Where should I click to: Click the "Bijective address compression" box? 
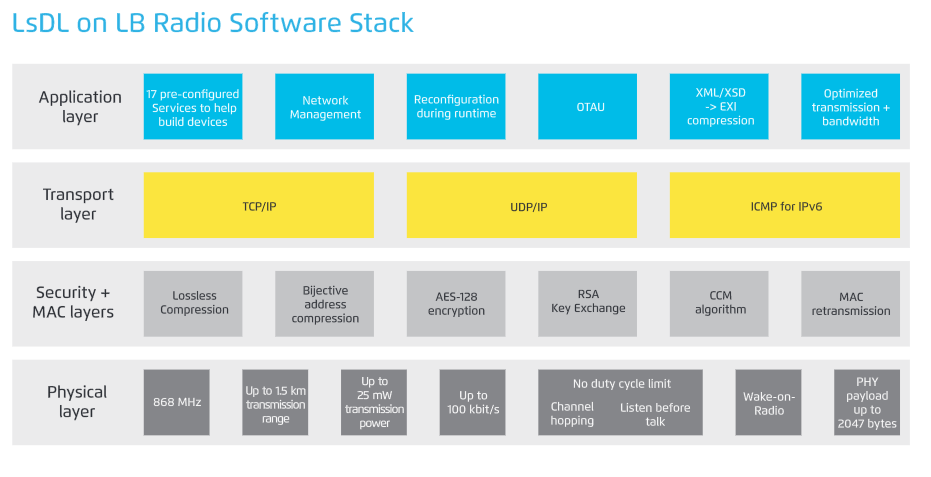pos(324,304)
